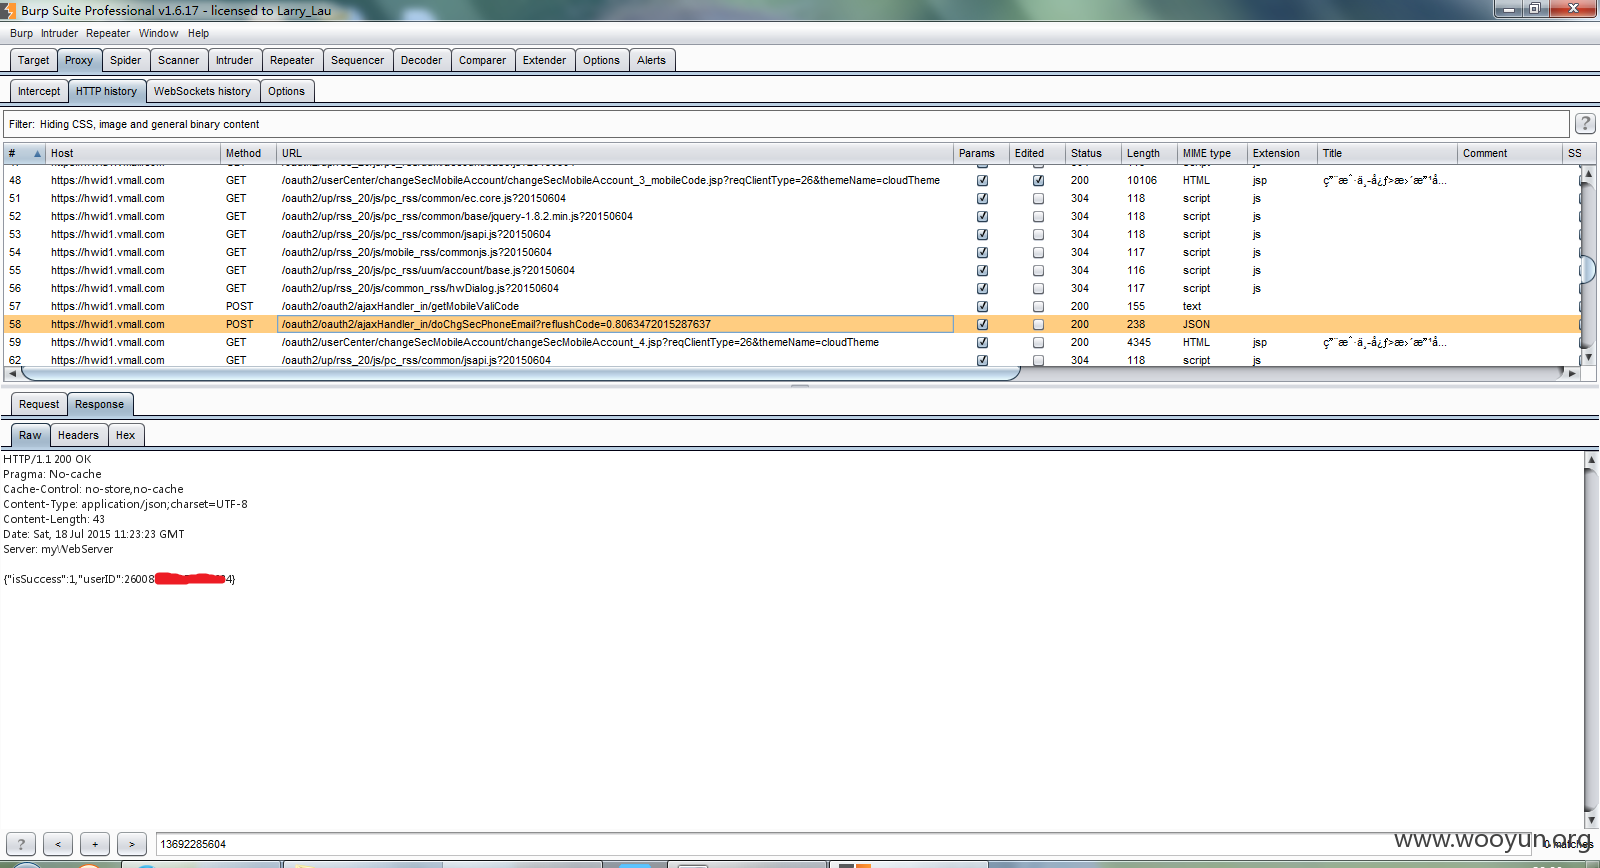1600x868 pixels.
Task: Toggle Params checkbox for request 59
Action: tap(982, 343)
